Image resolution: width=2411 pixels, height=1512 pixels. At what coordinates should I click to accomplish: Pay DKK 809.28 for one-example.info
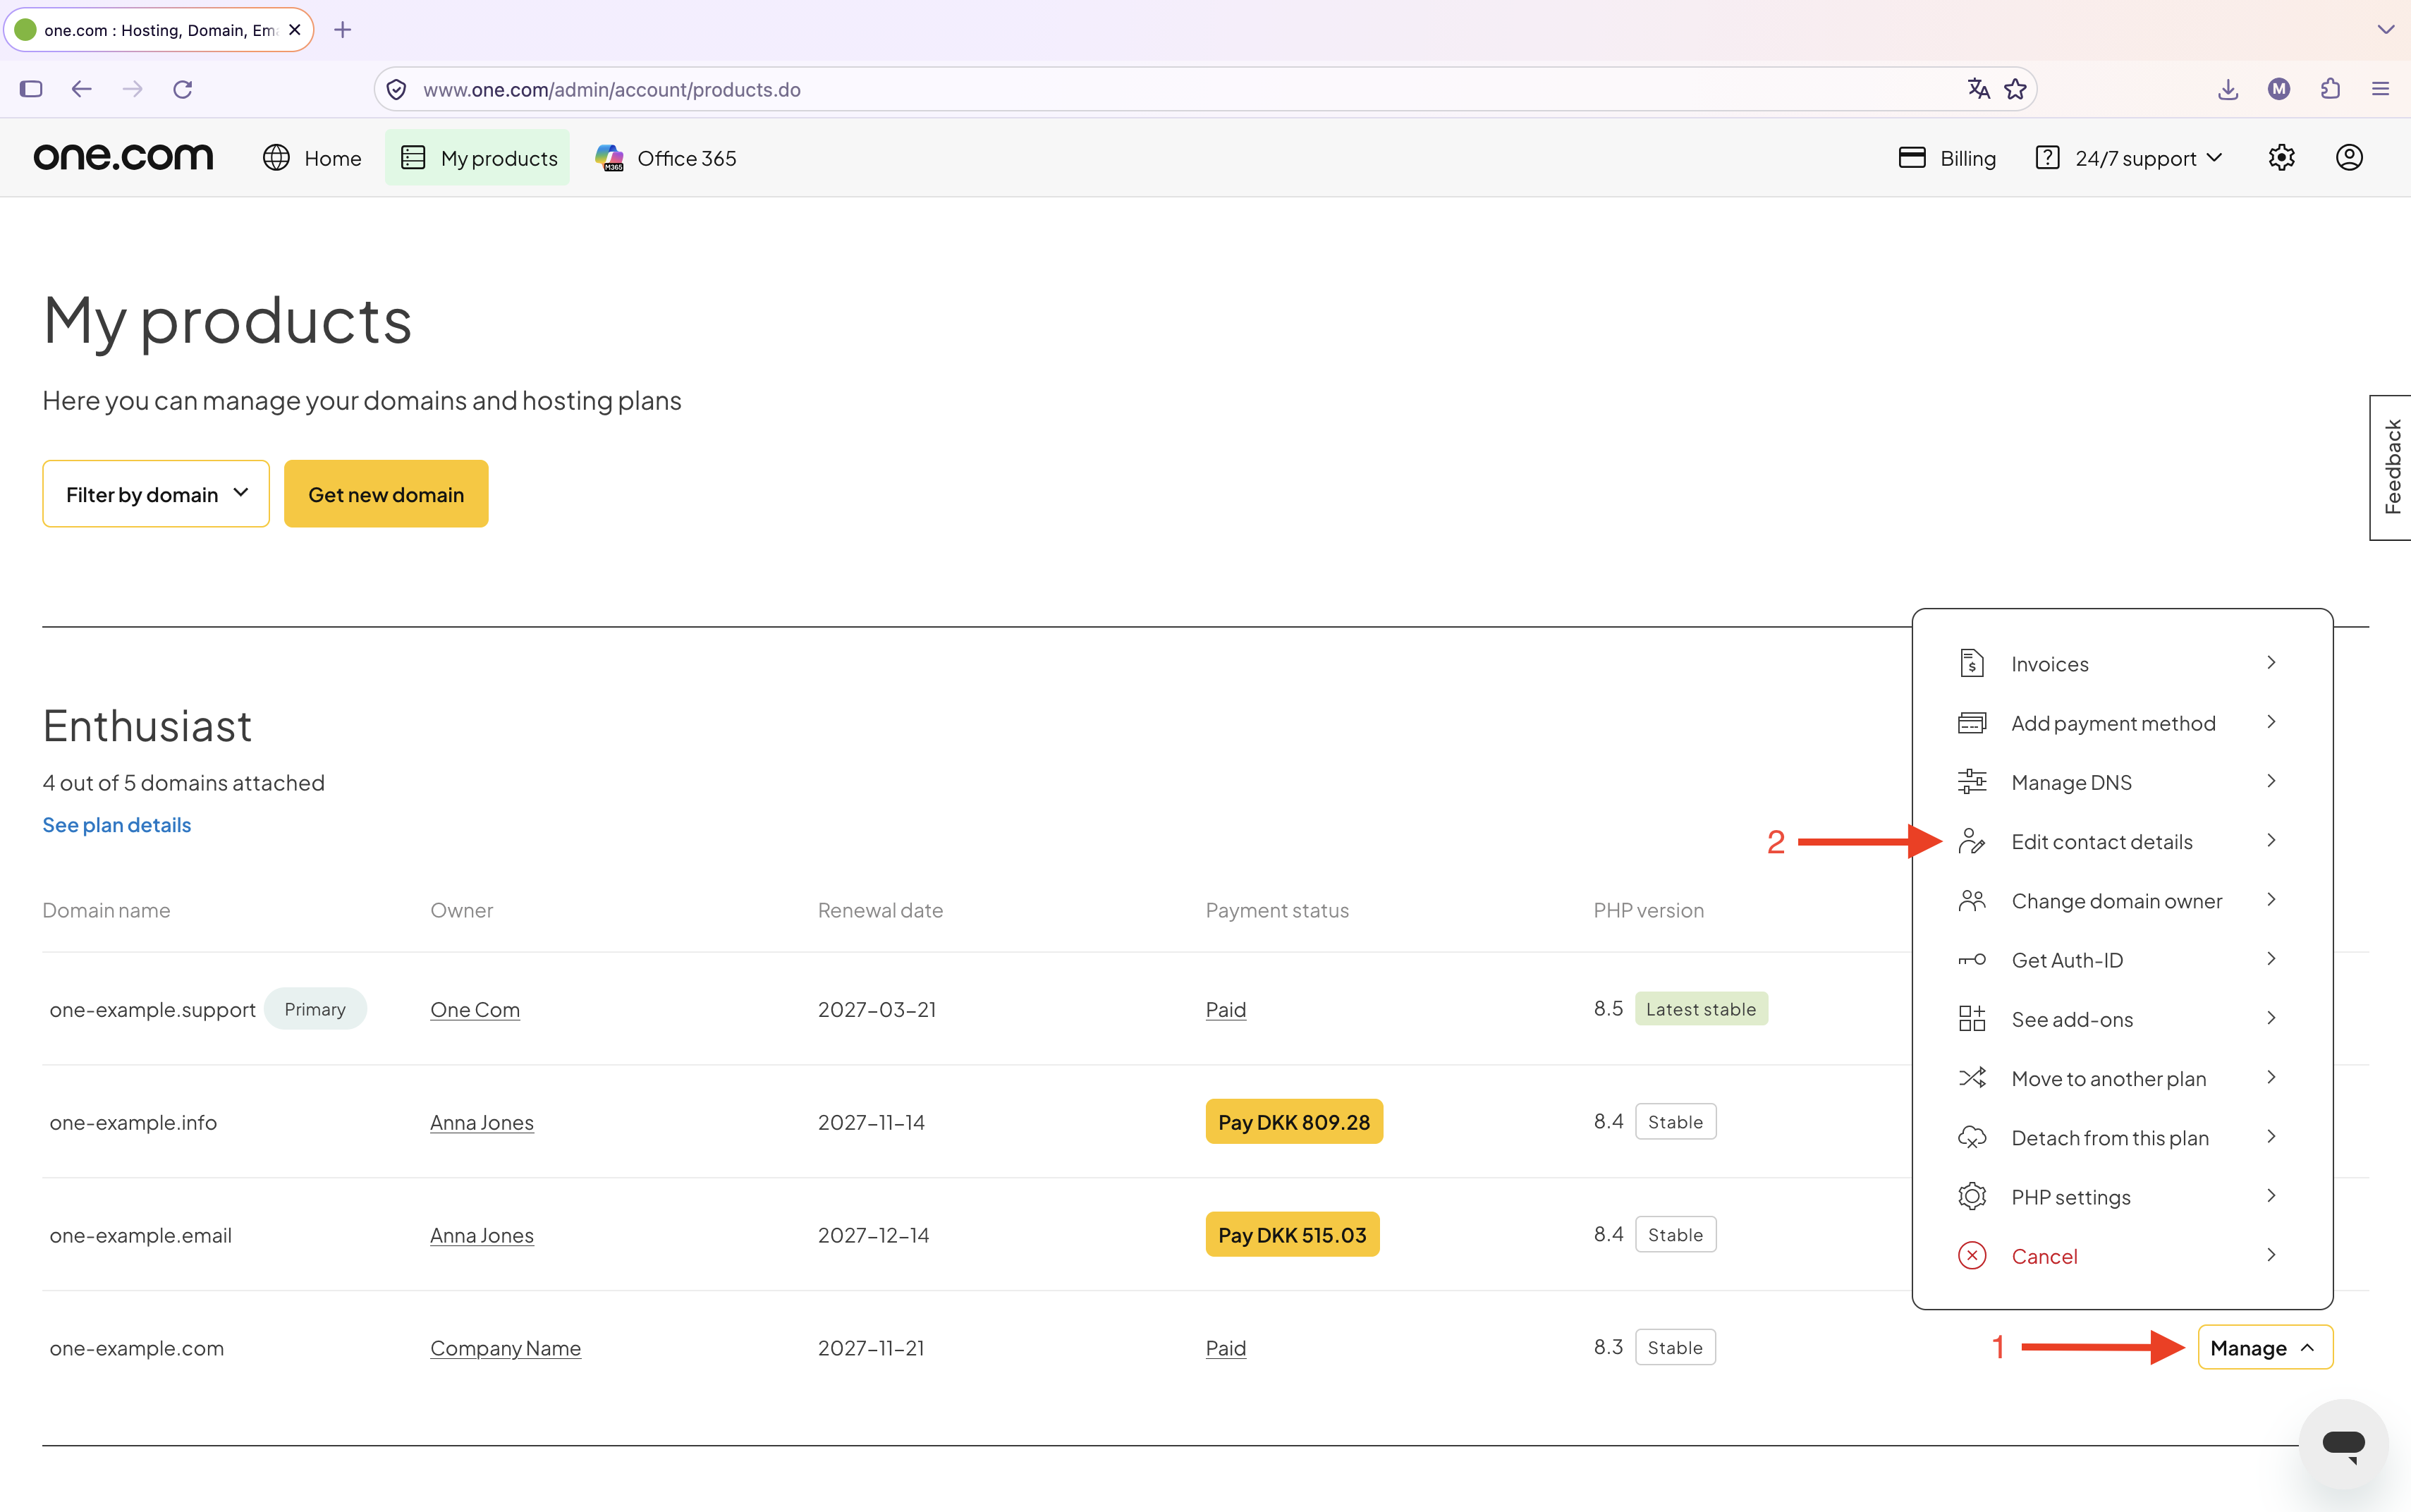[1294, 1121]
